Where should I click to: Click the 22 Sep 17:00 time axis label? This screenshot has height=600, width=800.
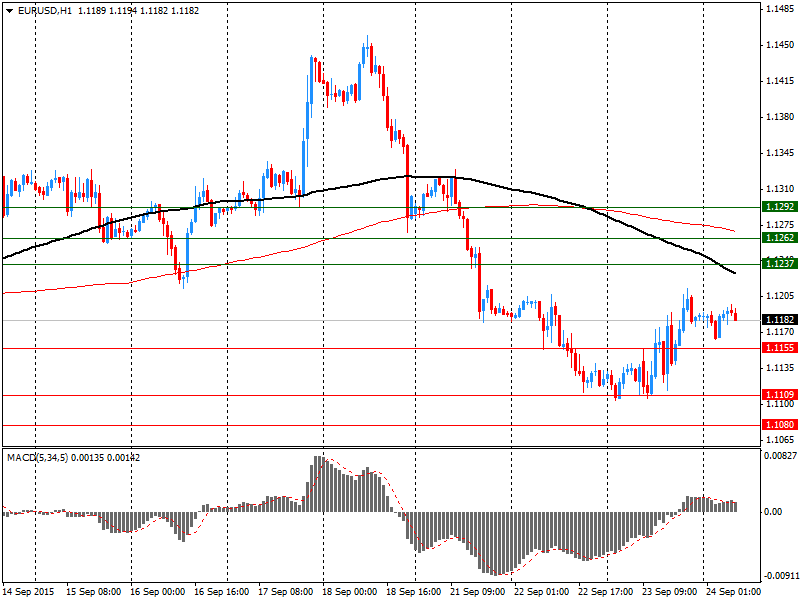606,592
